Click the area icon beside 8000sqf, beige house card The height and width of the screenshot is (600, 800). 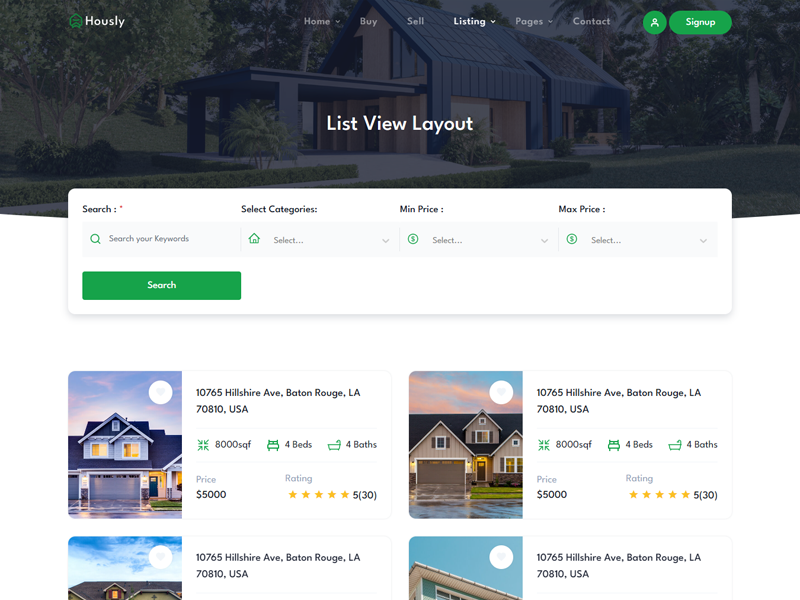coord(544,445)
